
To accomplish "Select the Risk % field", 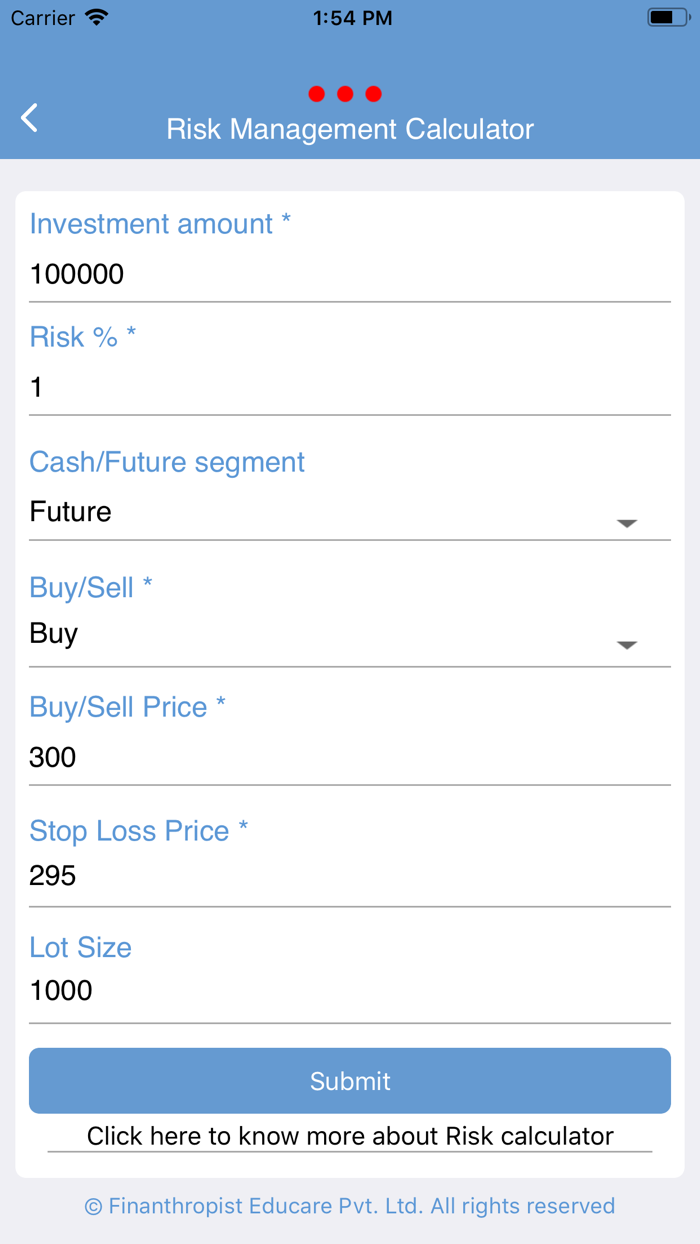I will 350,387.
